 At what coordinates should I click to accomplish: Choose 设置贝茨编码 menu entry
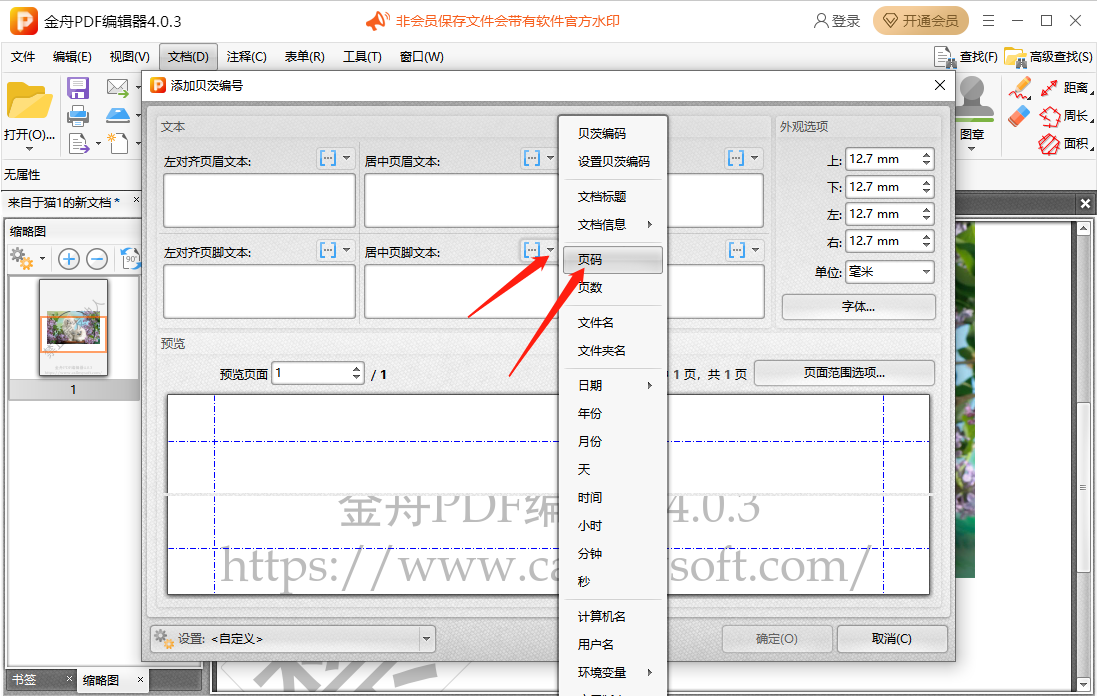(x=614, y=162)
